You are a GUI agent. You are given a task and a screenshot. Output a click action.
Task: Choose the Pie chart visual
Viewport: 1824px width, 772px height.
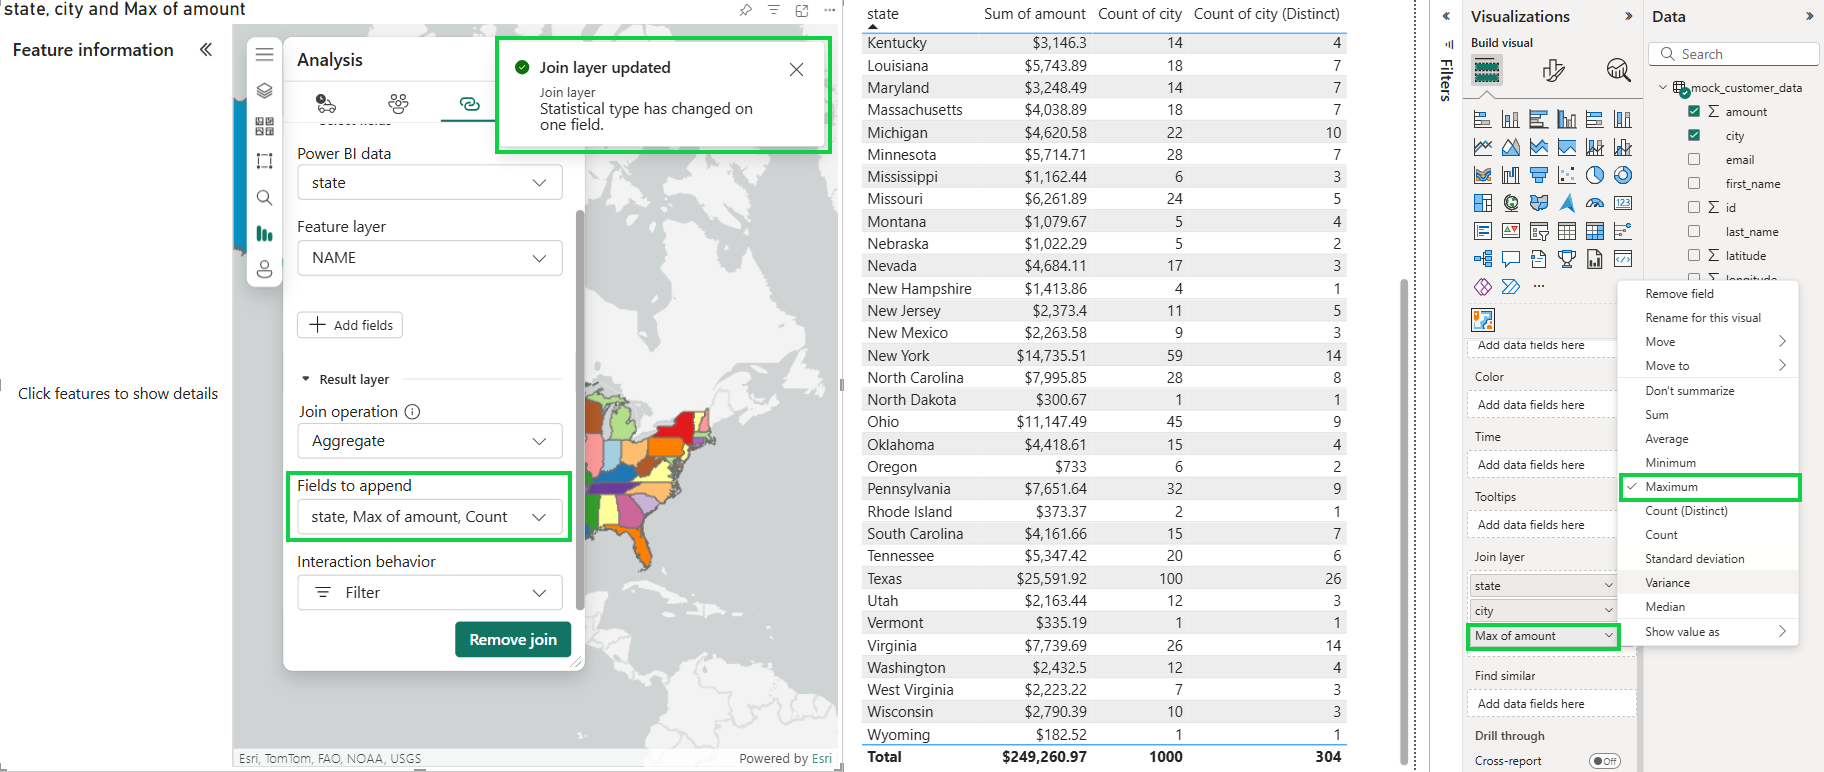coord(1595,175)
